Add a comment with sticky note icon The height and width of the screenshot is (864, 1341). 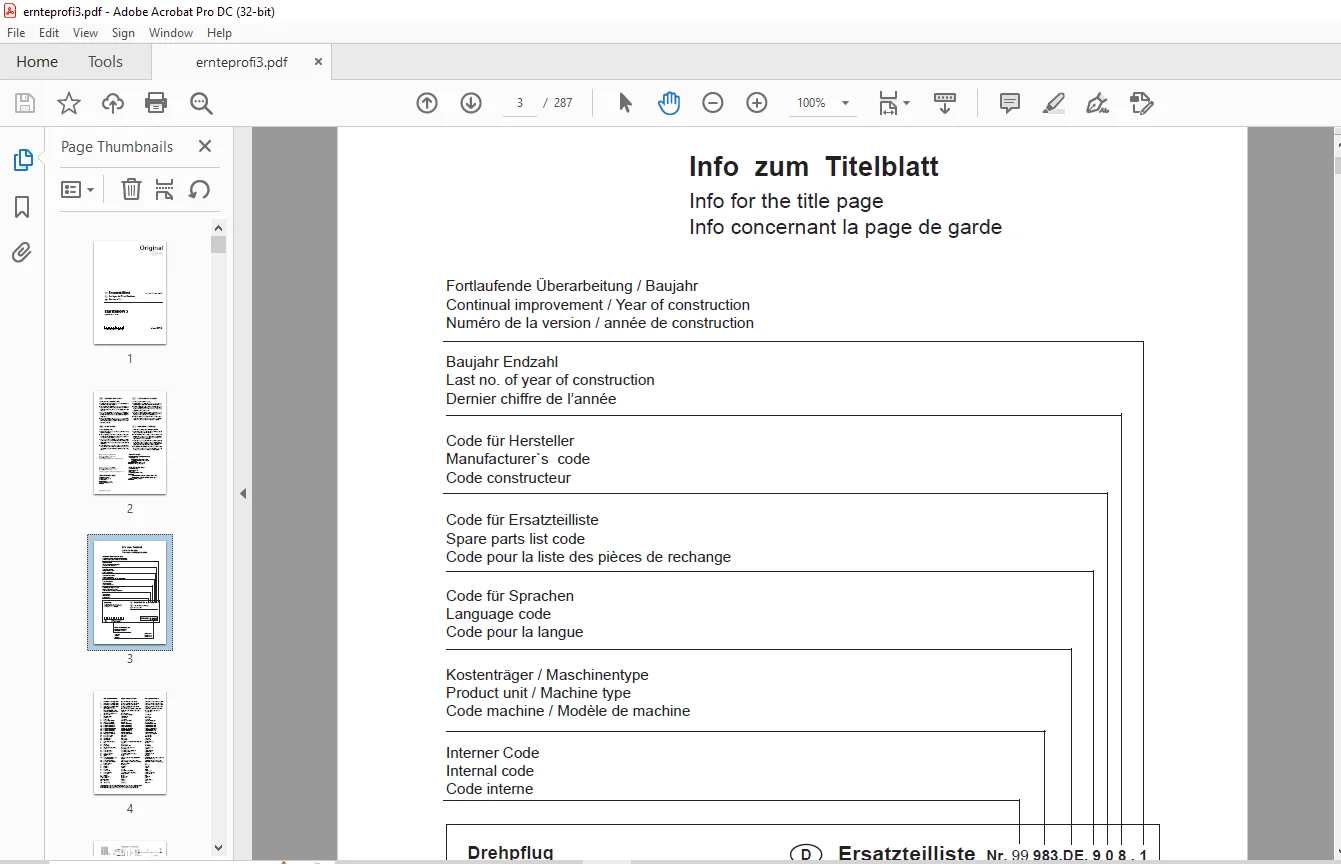1010,103
